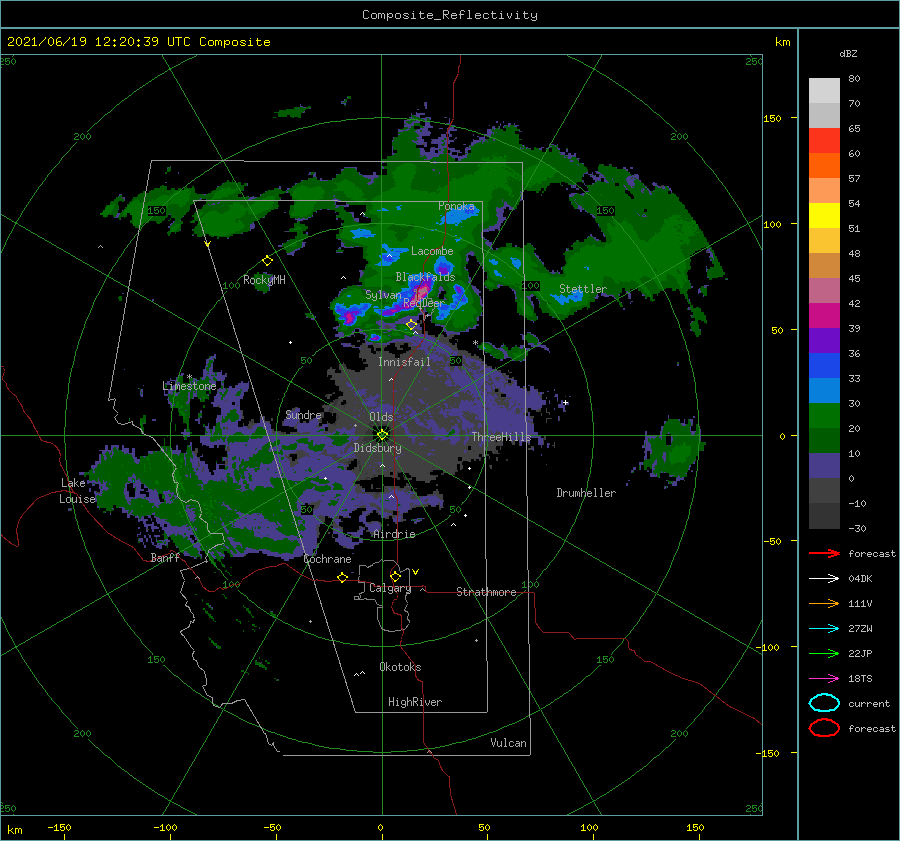Click the Olds town label
The height and width of the screenshot is (841, 900).
coord(381,417)
